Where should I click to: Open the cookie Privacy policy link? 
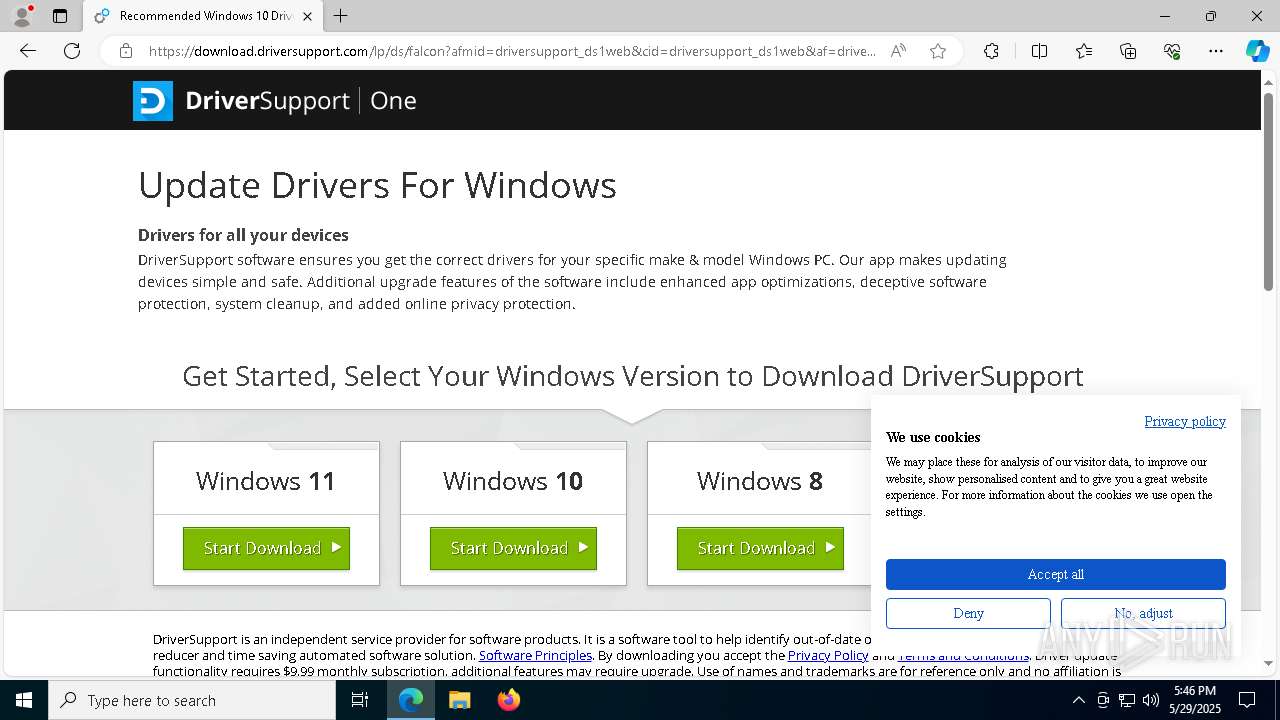(x=1185, y=421)
